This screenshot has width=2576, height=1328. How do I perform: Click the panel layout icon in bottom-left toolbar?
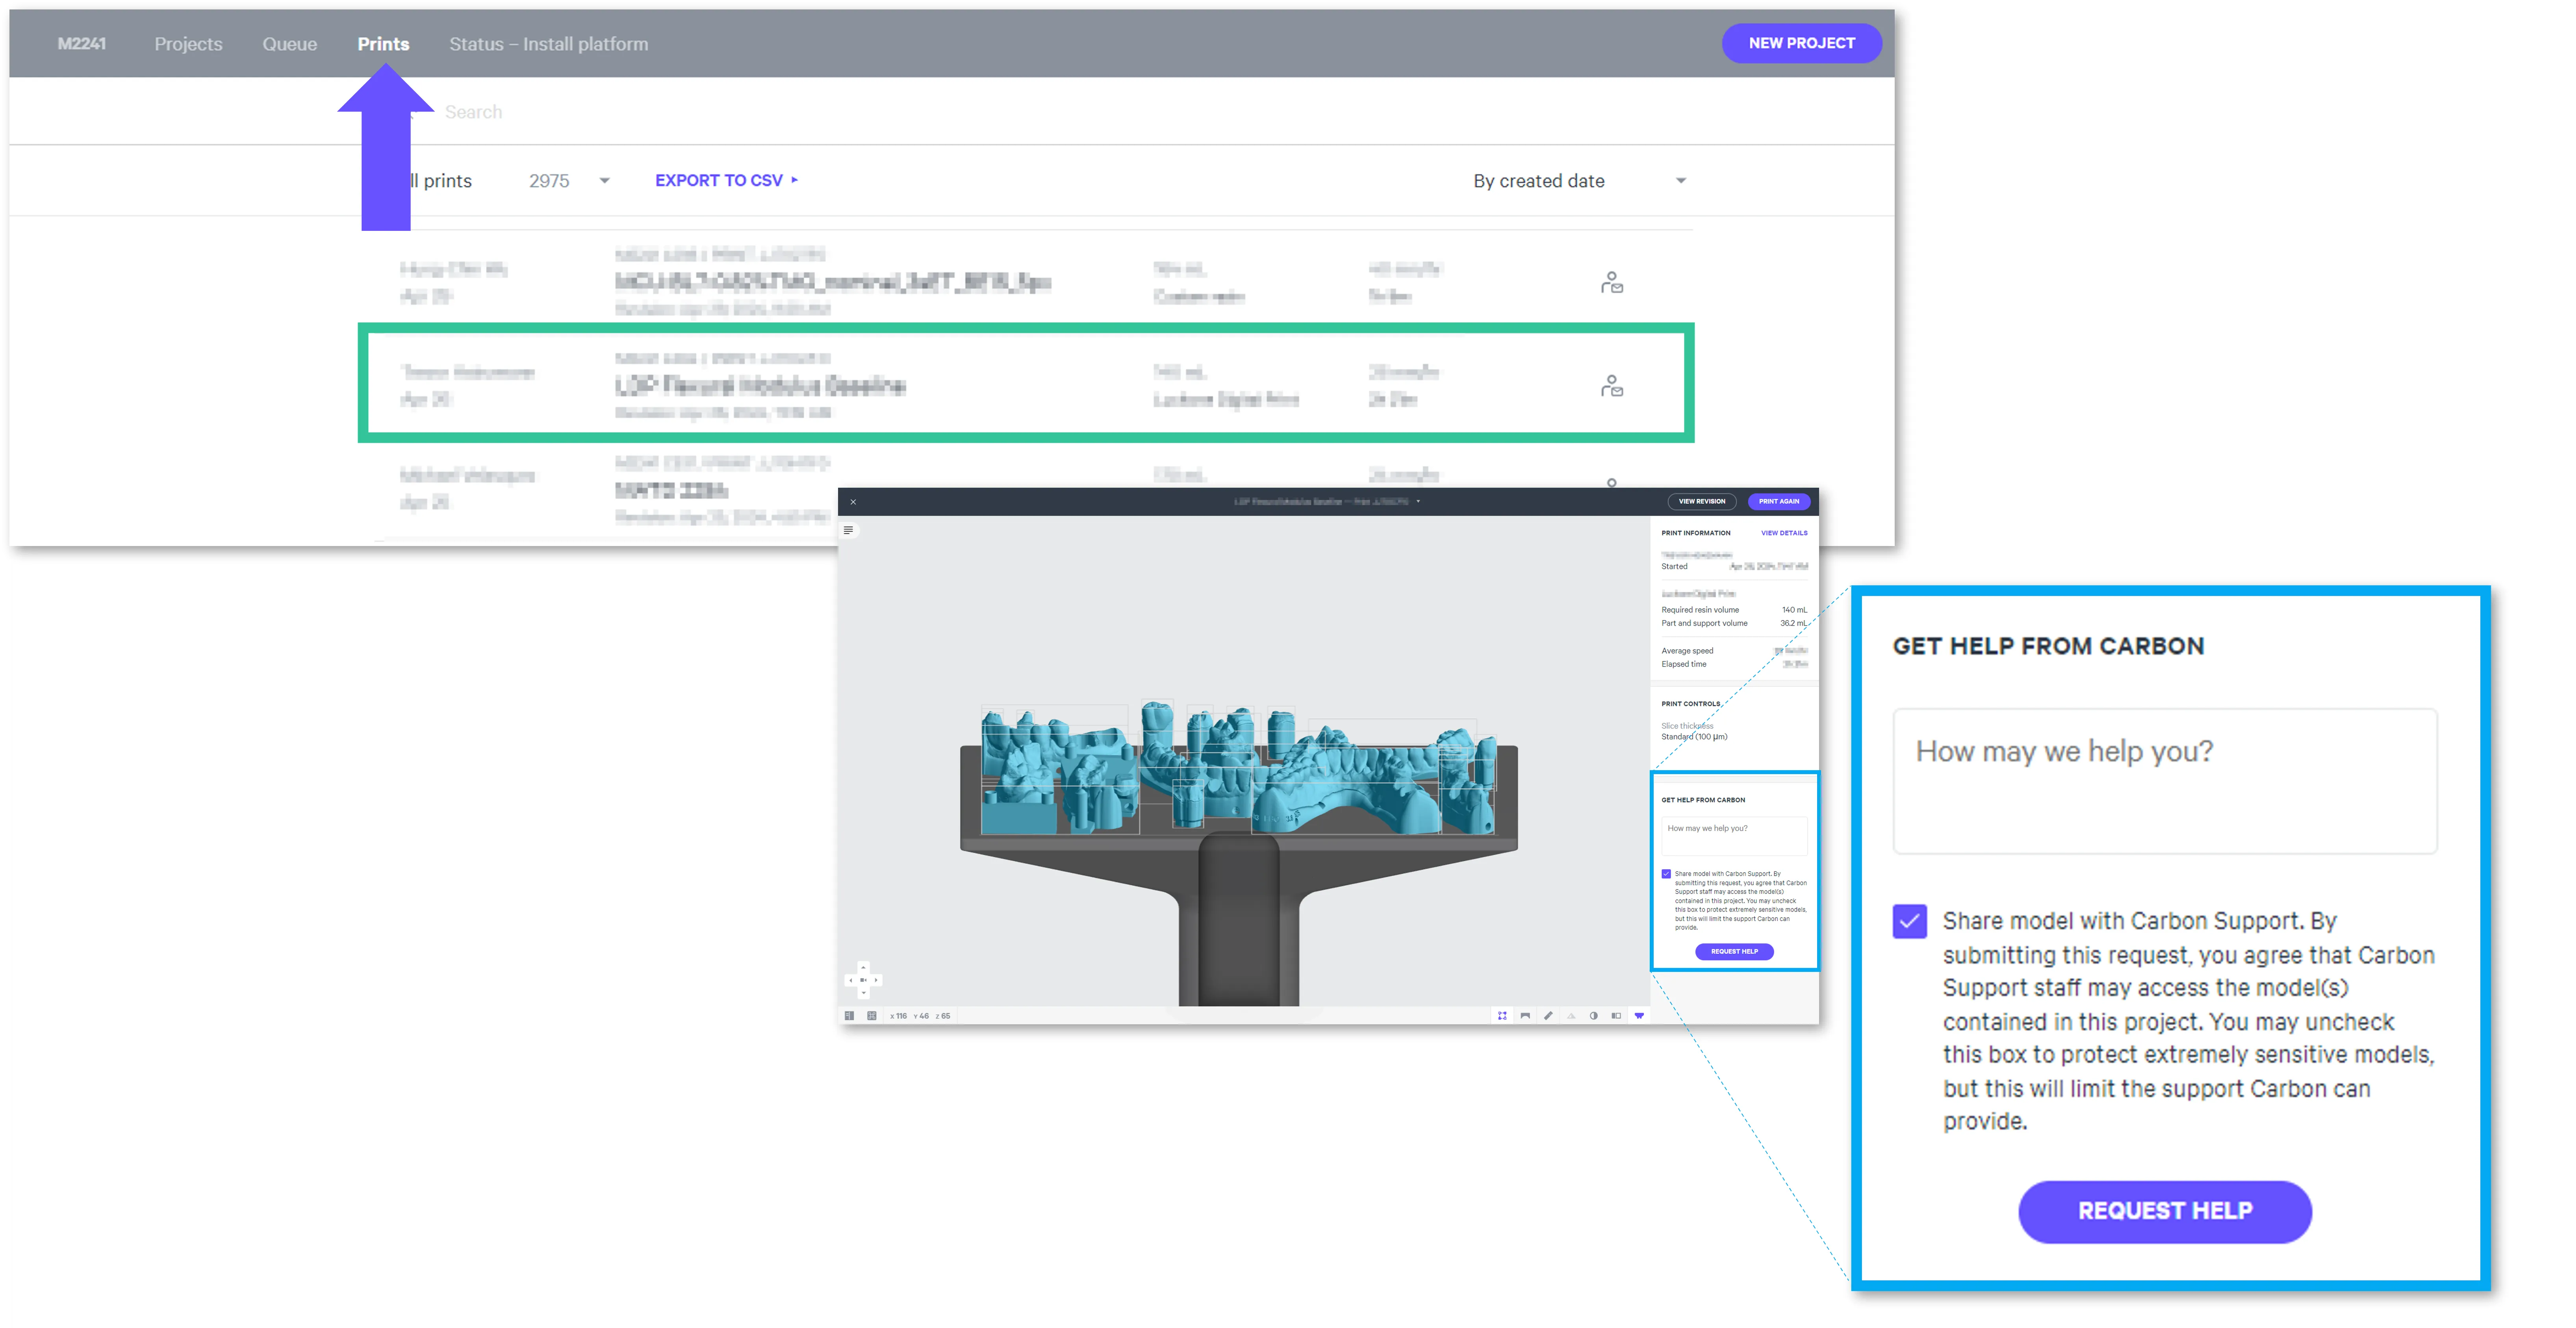coord(849,1016)
